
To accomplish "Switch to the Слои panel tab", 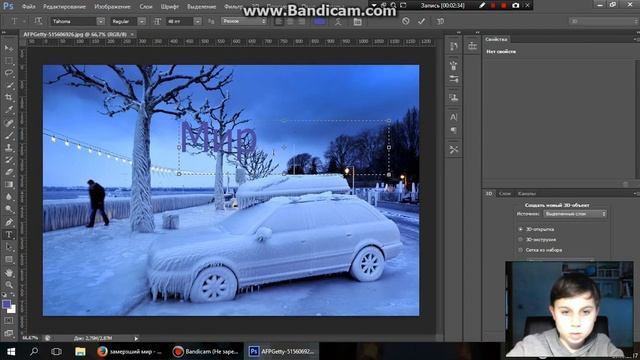I will (505, 193).
